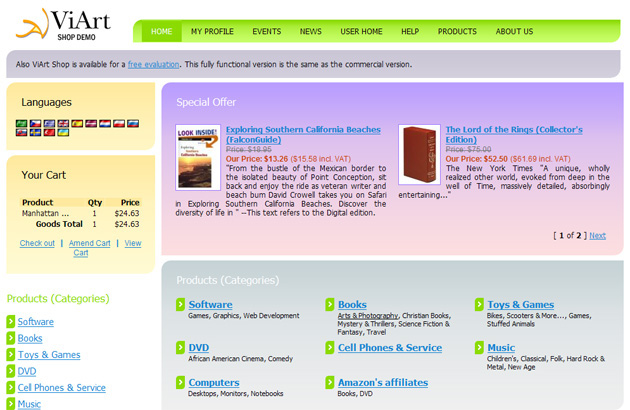The image size is (630, 410).
Task: Open sidebar Toys & Games link
Action: (49, 355)
